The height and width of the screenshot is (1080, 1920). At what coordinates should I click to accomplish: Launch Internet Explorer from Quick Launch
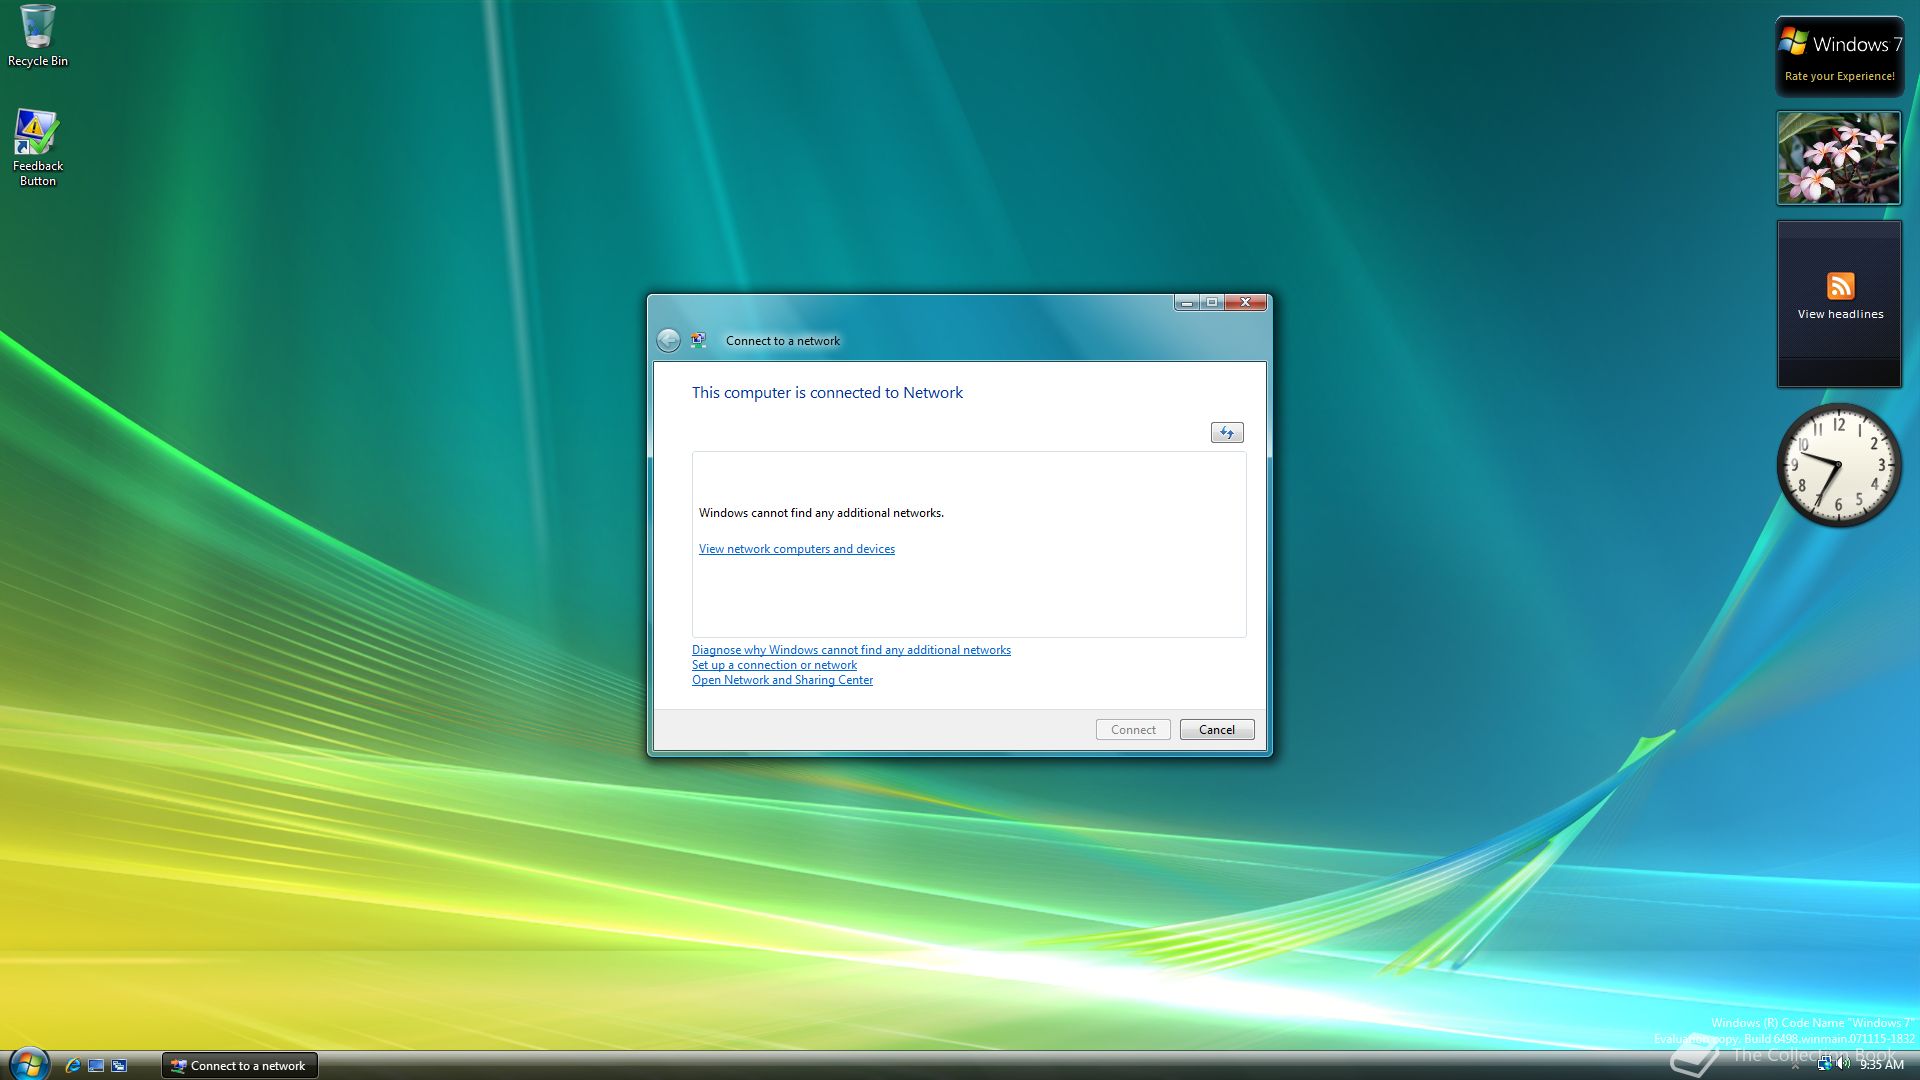pos(72,1066)
